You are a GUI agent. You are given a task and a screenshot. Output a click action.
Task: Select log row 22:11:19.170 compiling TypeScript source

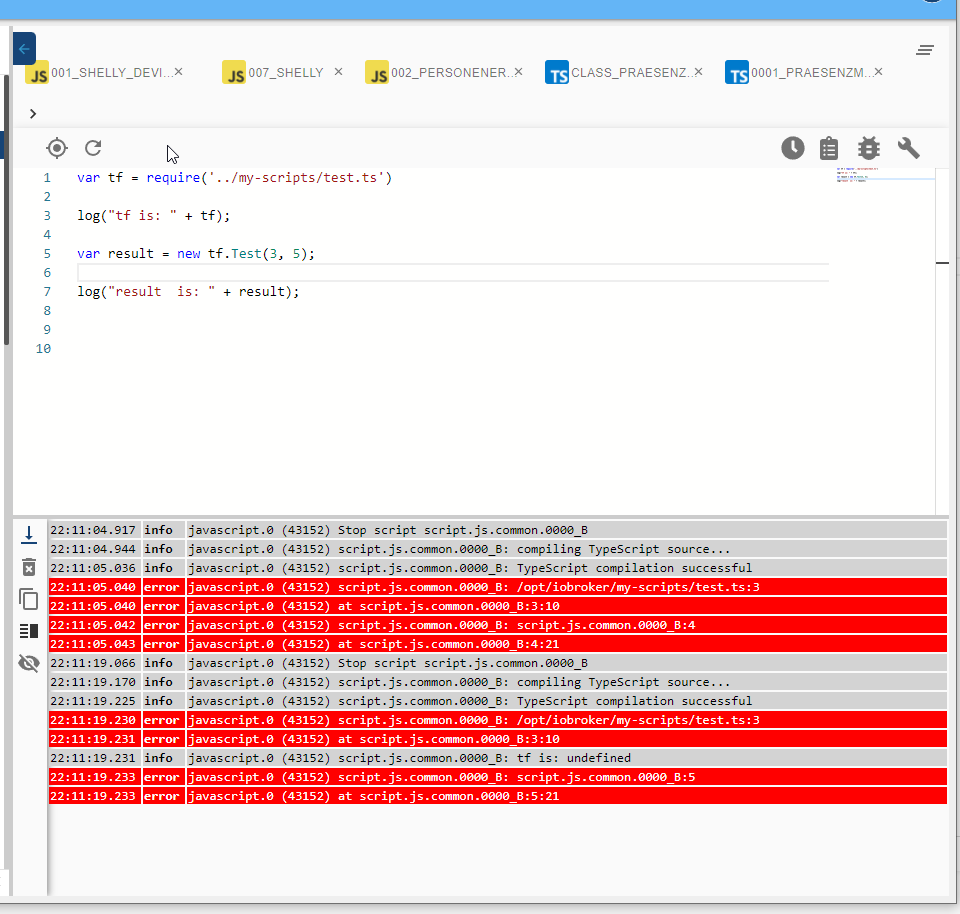[x=498, y=682]
